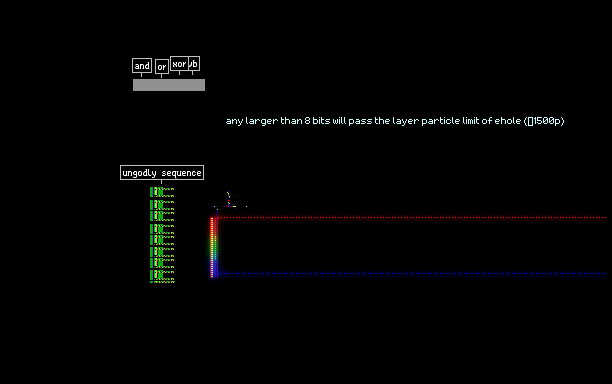Click the gray bar beneath the logic signs
Screen dimensions: 612x384
pos(169,85)
